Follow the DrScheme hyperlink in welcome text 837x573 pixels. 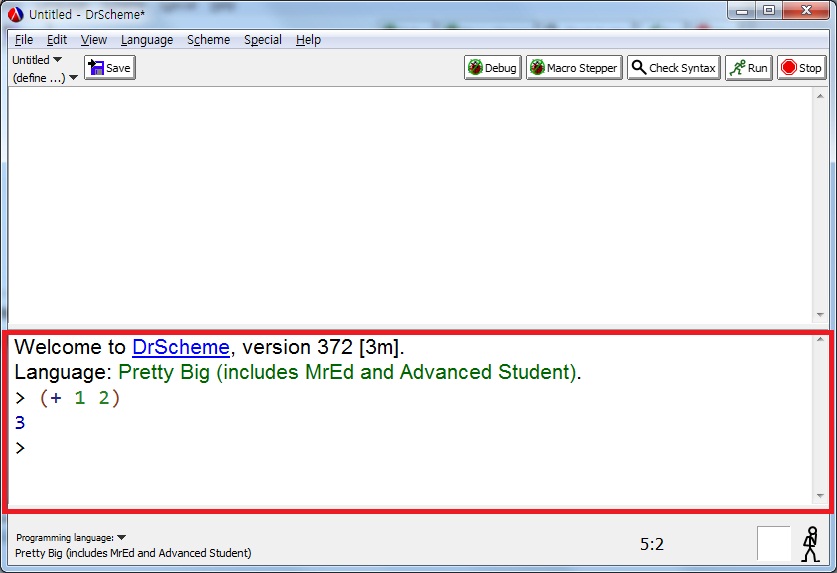[x=180, y=348]
